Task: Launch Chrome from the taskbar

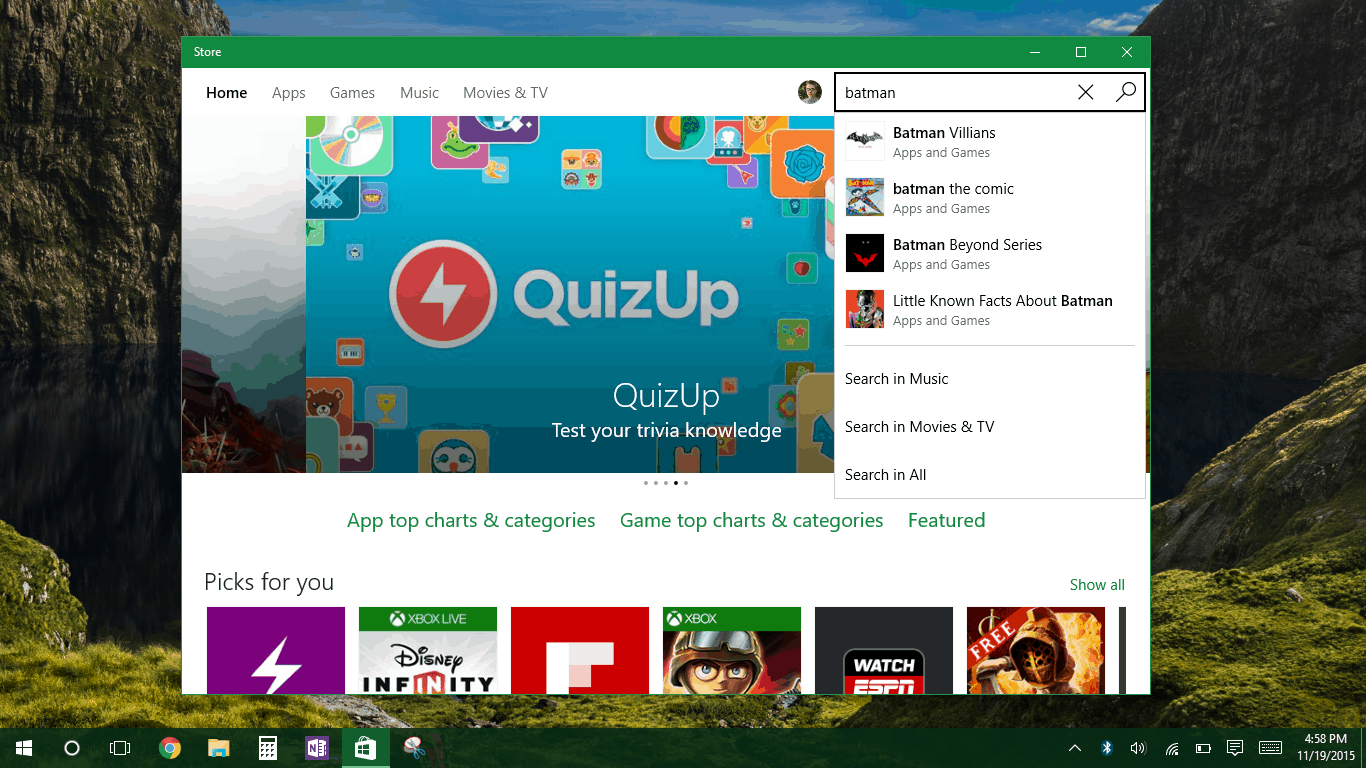Action: [170, 747]
